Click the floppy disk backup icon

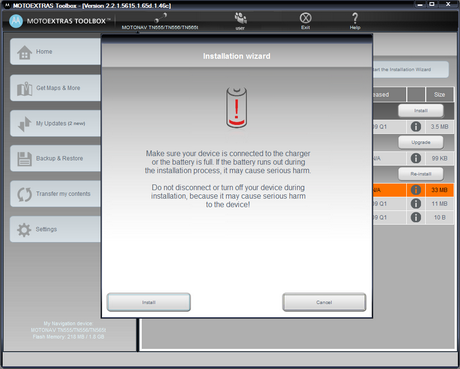[x=24, y=159]
